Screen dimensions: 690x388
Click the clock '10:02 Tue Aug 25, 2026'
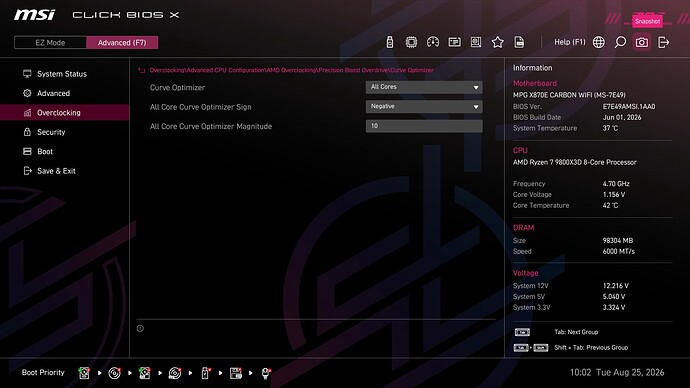[617, 373]
